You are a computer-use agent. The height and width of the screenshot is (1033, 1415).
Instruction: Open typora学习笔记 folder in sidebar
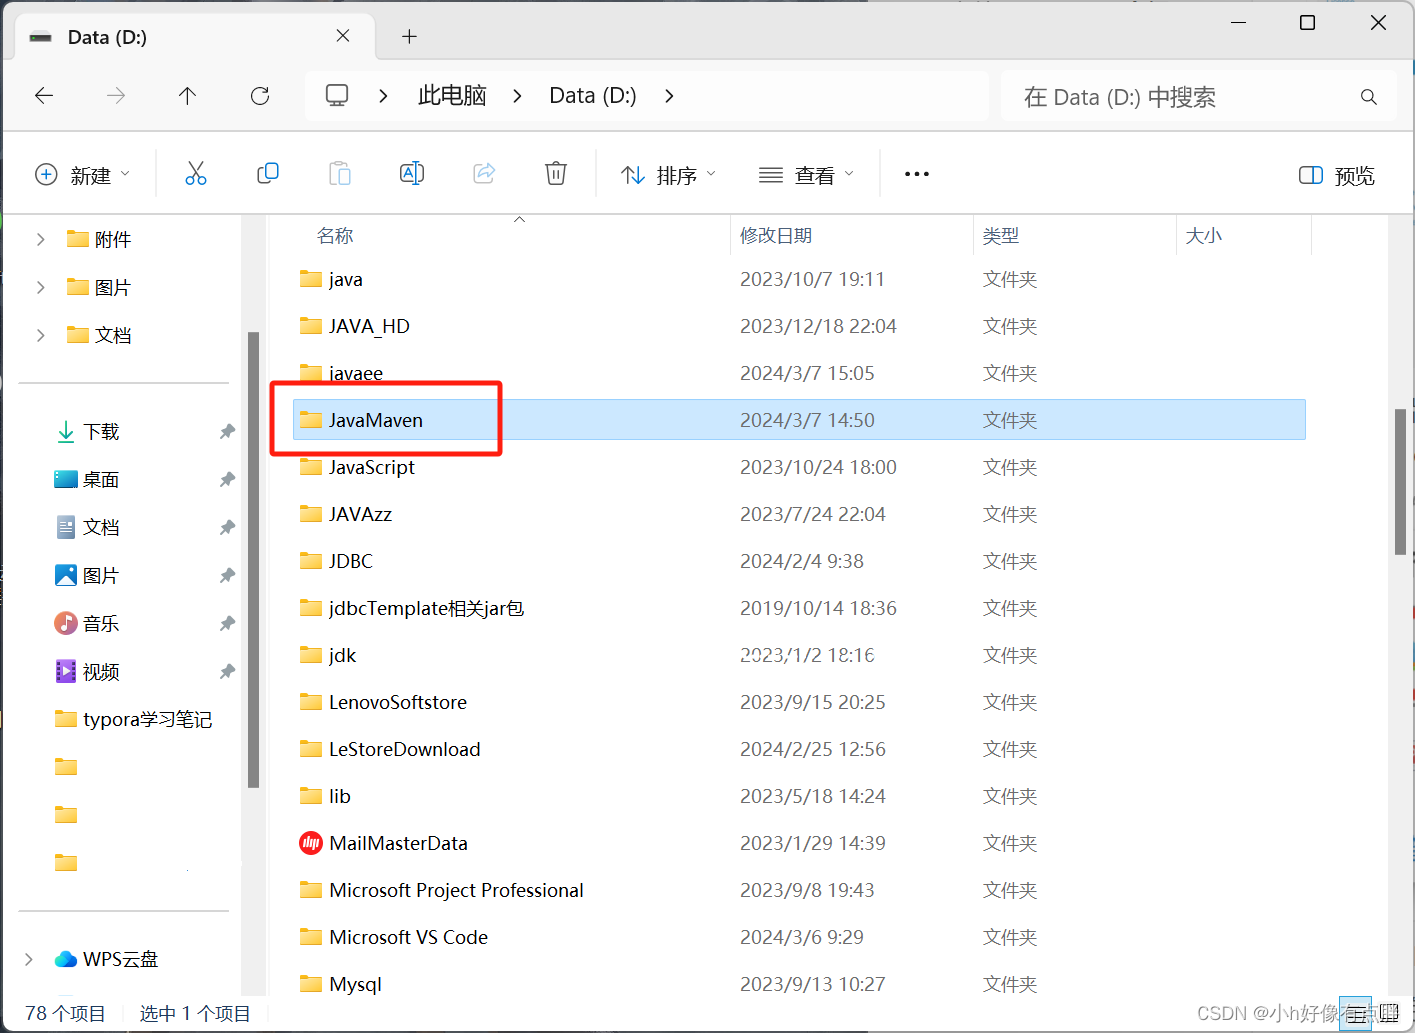coord(134,719)
